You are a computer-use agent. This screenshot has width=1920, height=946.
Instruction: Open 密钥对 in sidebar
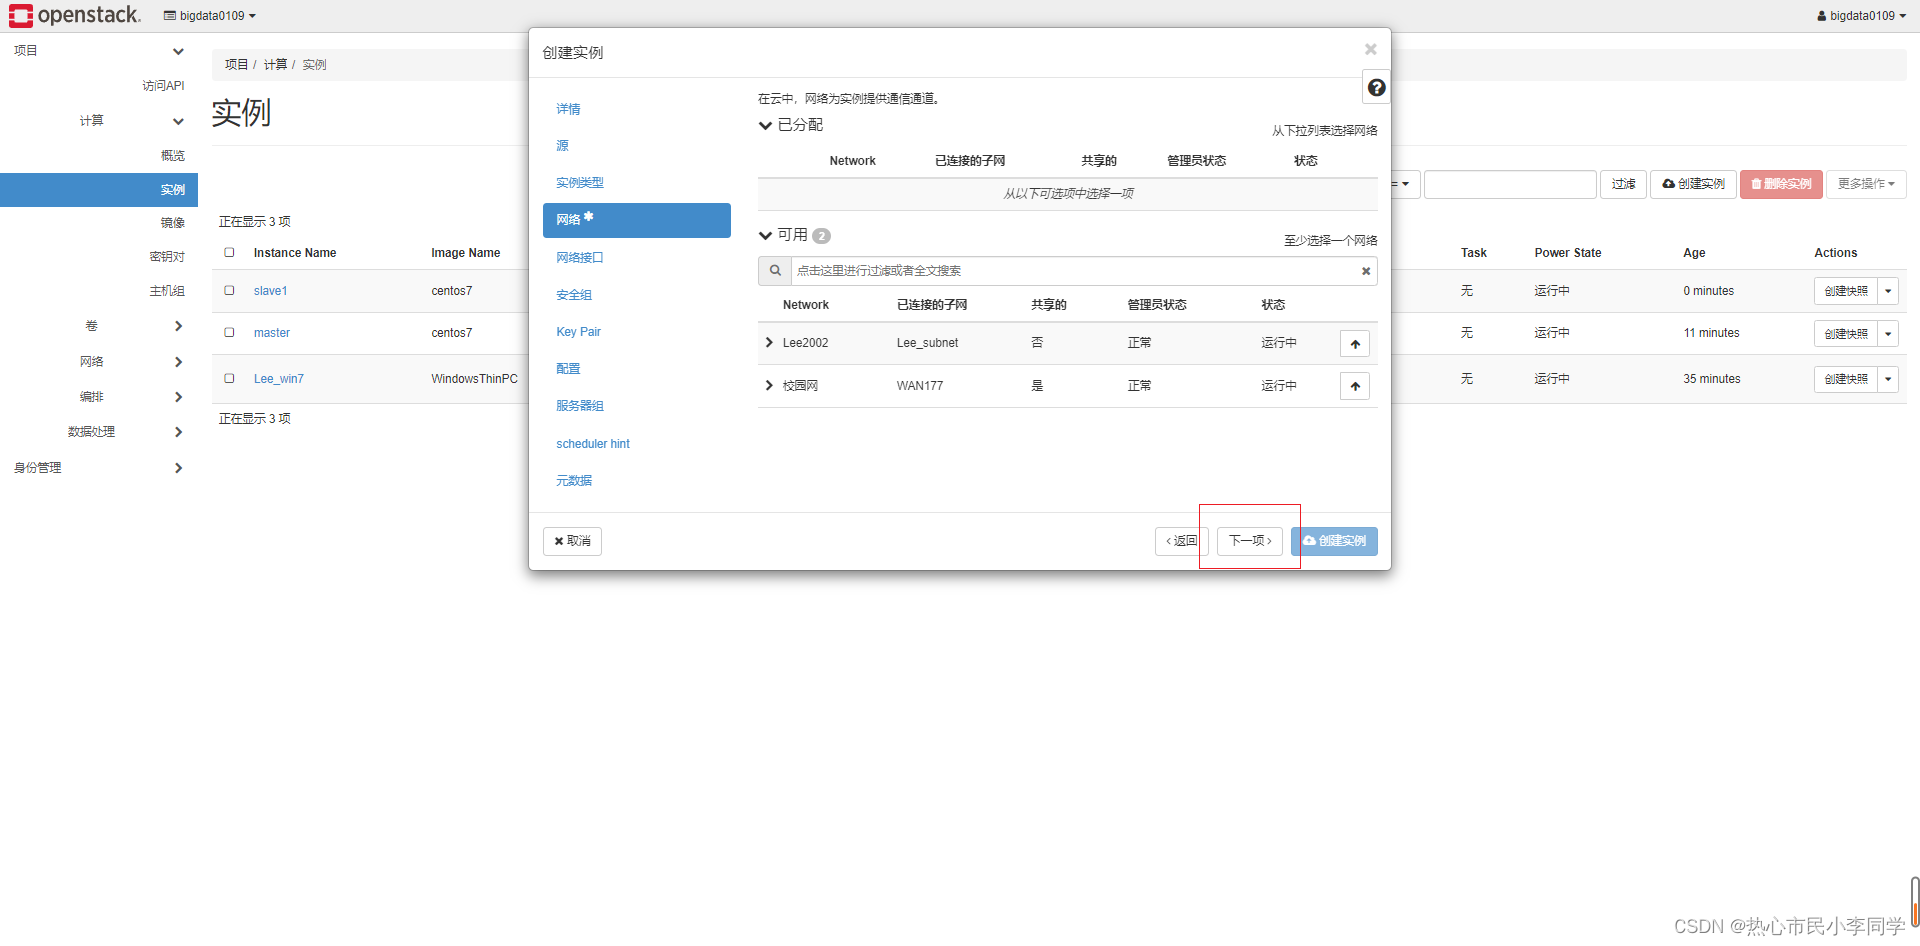coord(167,257)
